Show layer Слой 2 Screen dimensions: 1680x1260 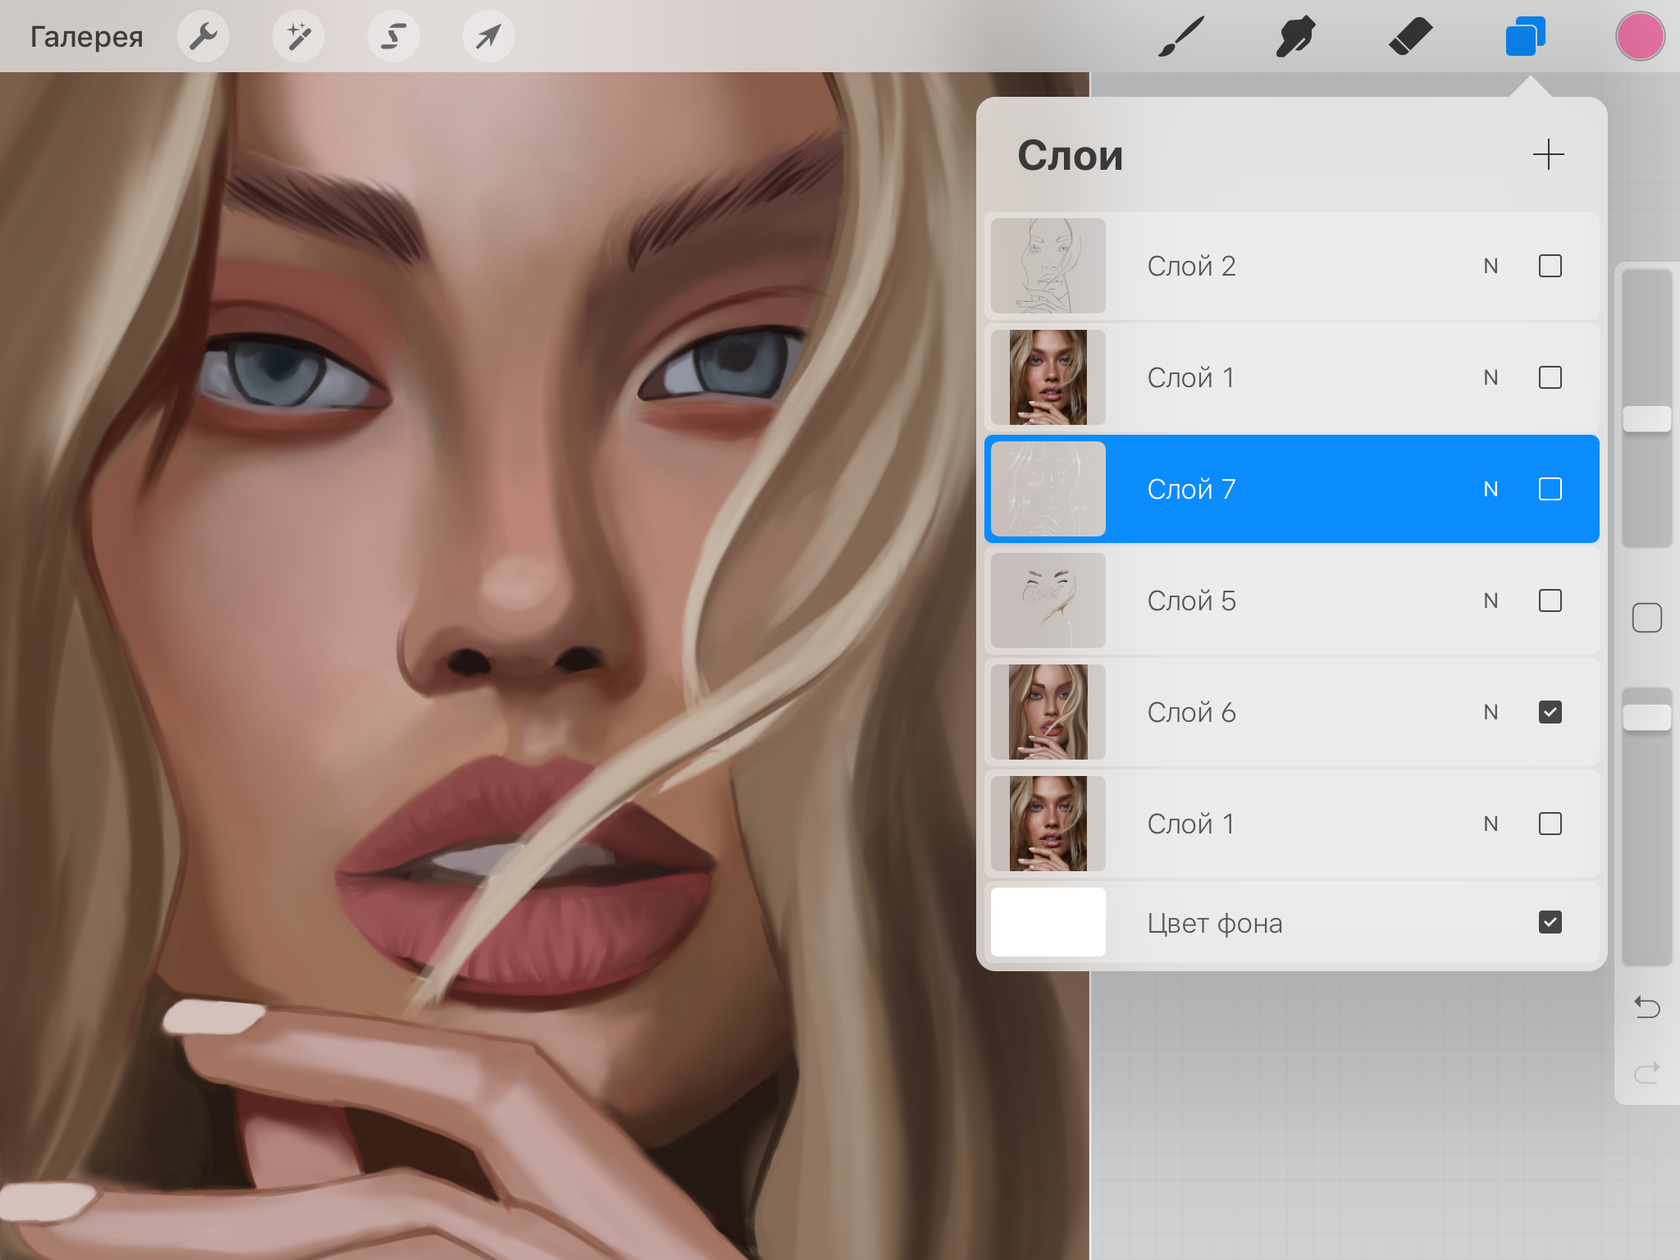pyautogui.click(x=1550, y=266)
